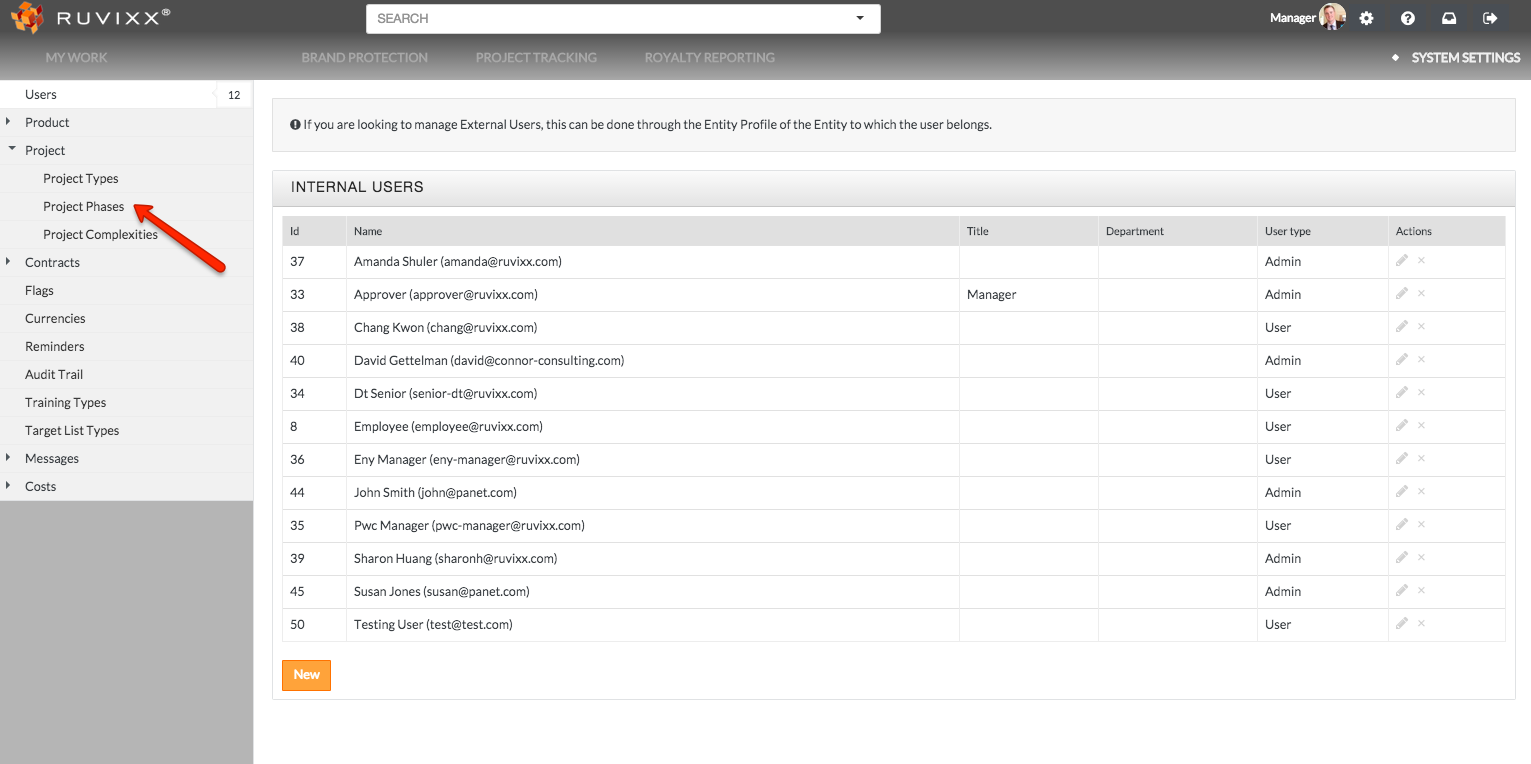Expand the Contracts sidebar section
Viewport: 1531px width, 764px height.
[9, 262]
